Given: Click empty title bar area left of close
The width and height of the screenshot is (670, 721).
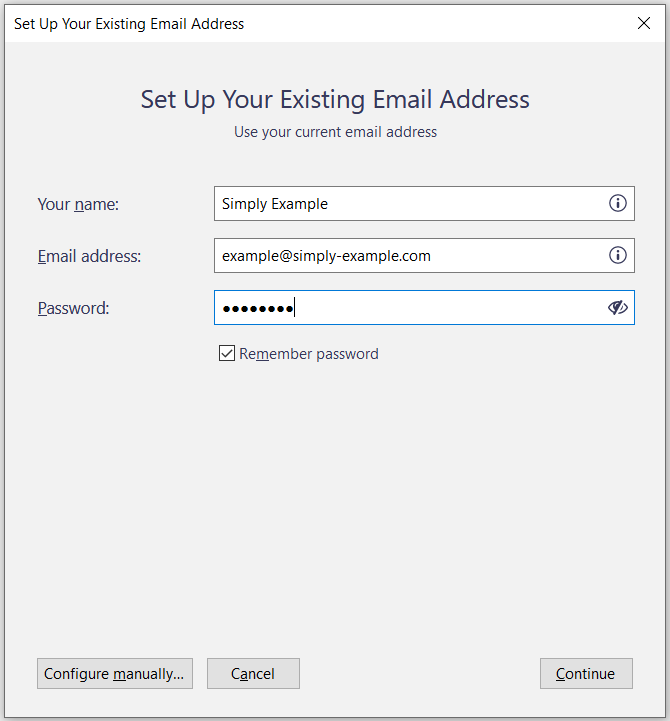Looking at the screenshot, I should pyautogui.click(x=450, y=23).
